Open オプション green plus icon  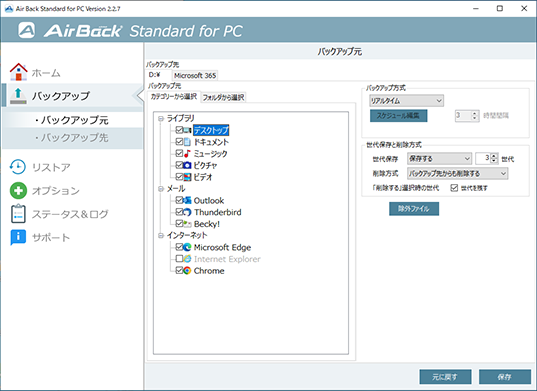18,190
